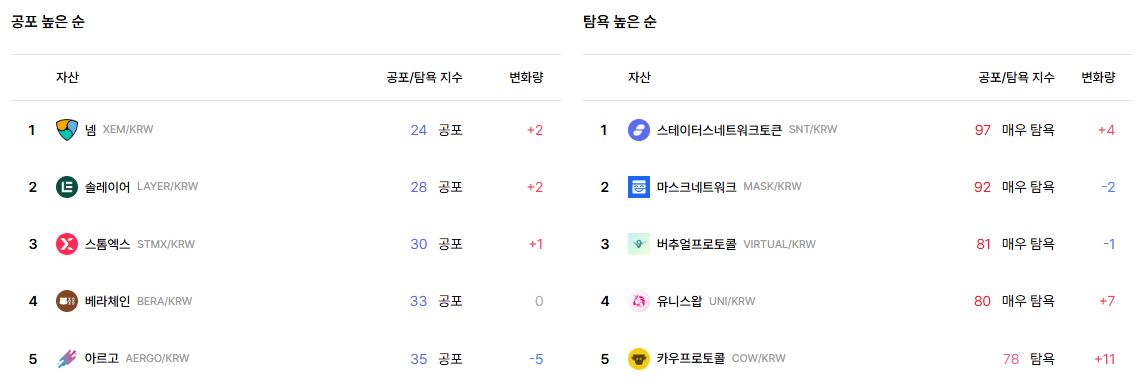Click the NEM (XEM) coin icon
The image size is (1135, 387).
67,130
